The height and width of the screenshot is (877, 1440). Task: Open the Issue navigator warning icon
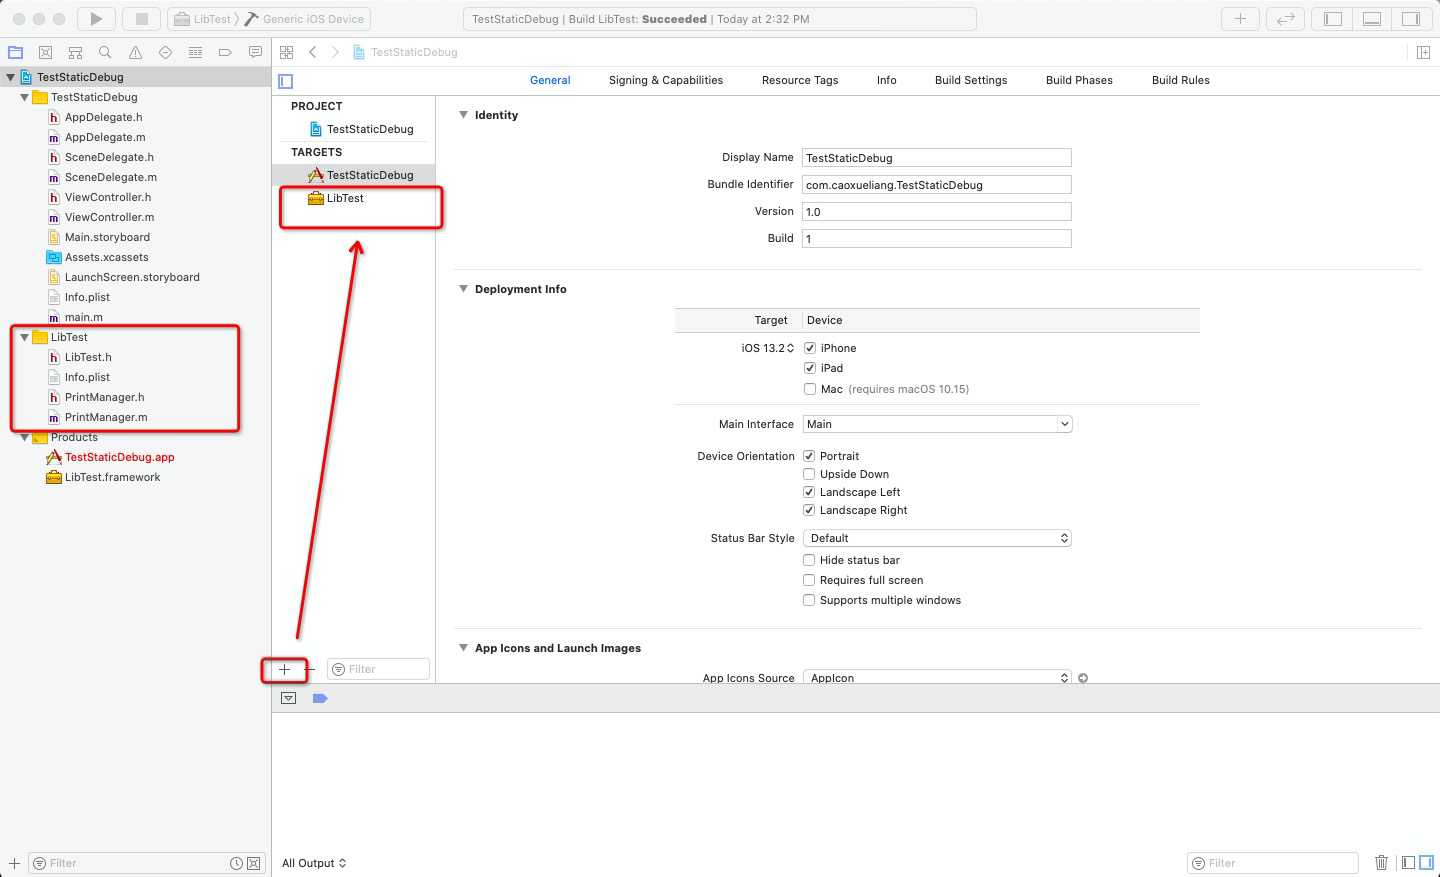pyautogui.click(x=135, y=52)
